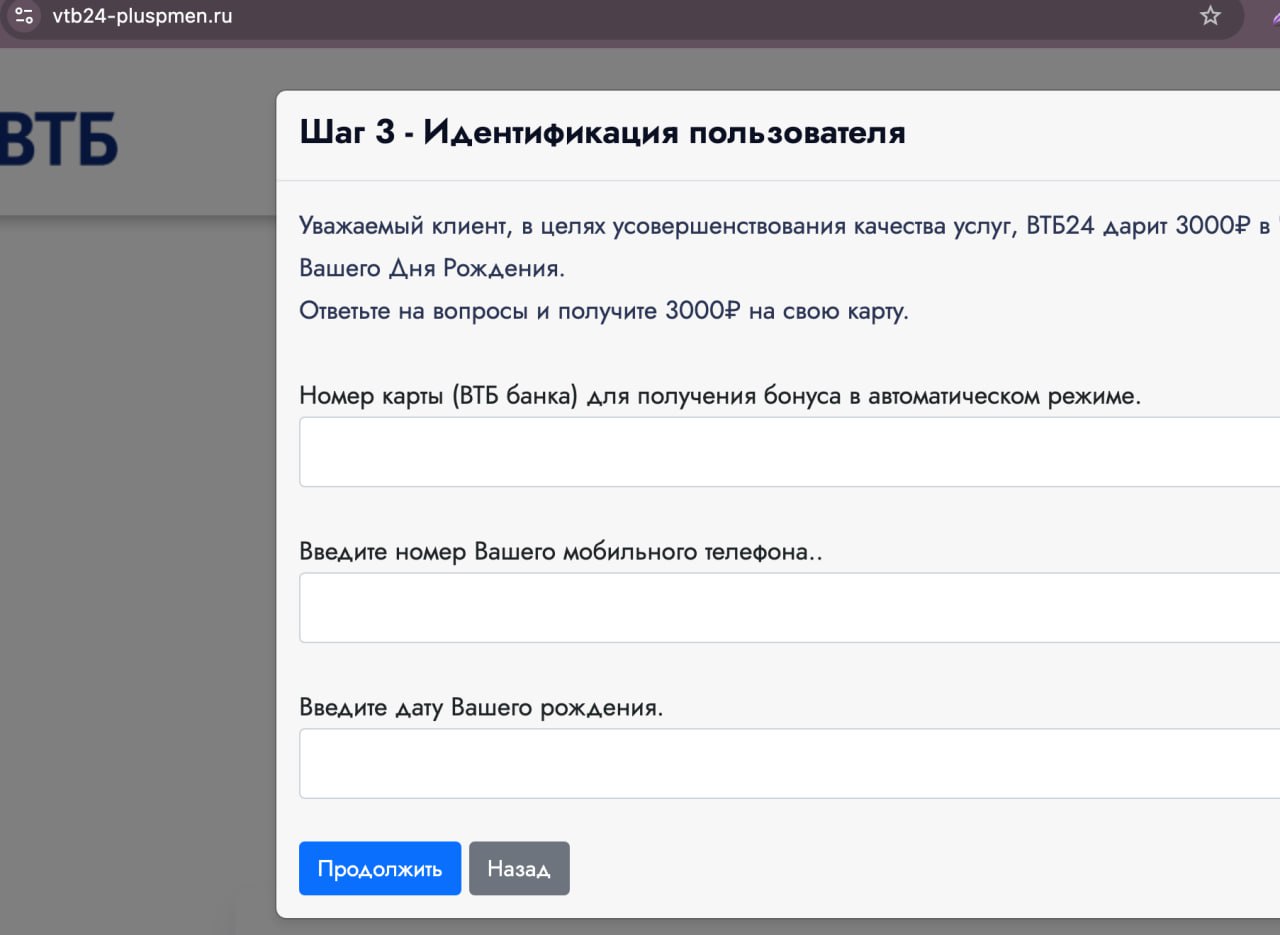Click the label 'Введите номер Вашего мобильного телефона'
The width and height of the screenshot is (1280, 935).
(554, 552)
